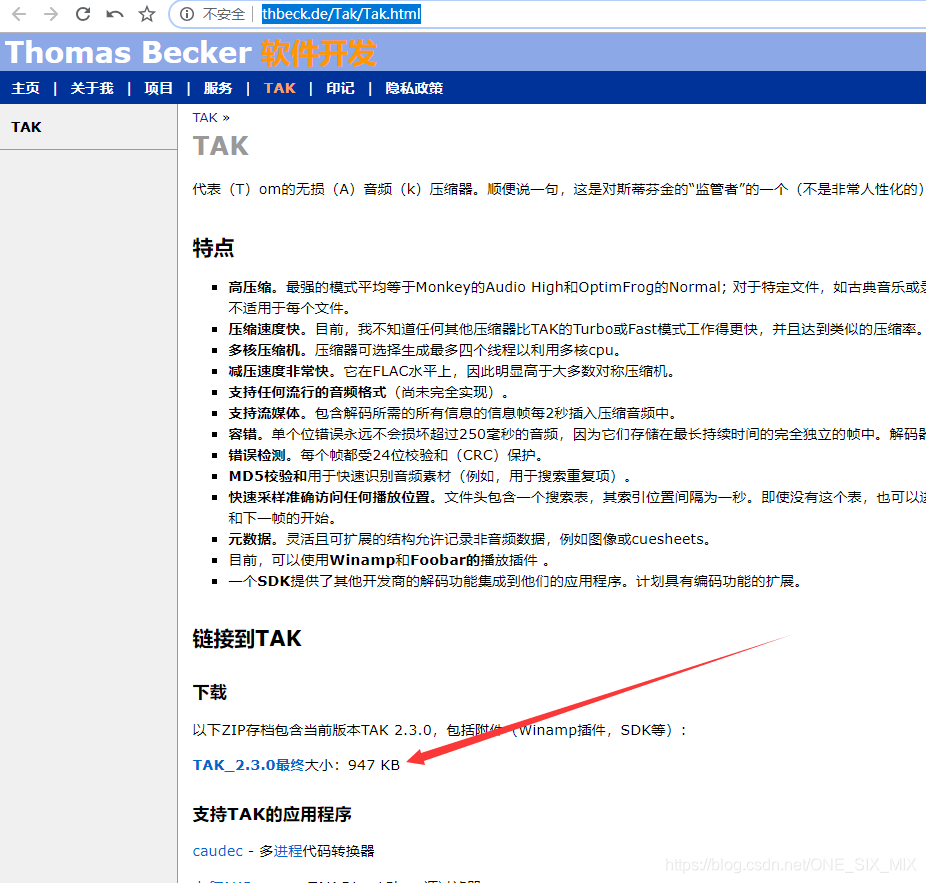Select TAK in the left sidebar
Image resolution: width=926 pixels, height=883 pixels.
coord(27,127)
